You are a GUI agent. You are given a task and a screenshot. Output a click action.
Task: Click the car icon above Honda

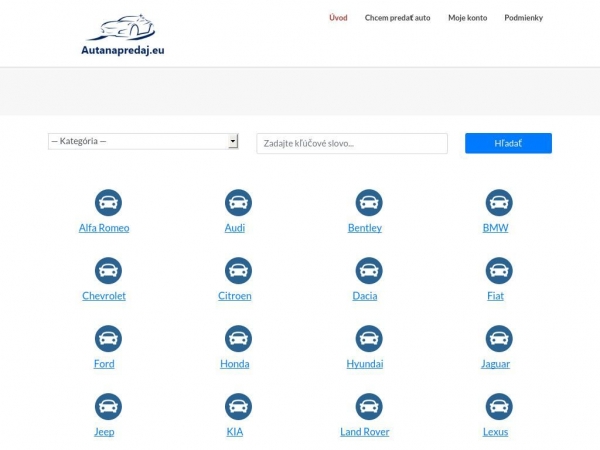238,339
